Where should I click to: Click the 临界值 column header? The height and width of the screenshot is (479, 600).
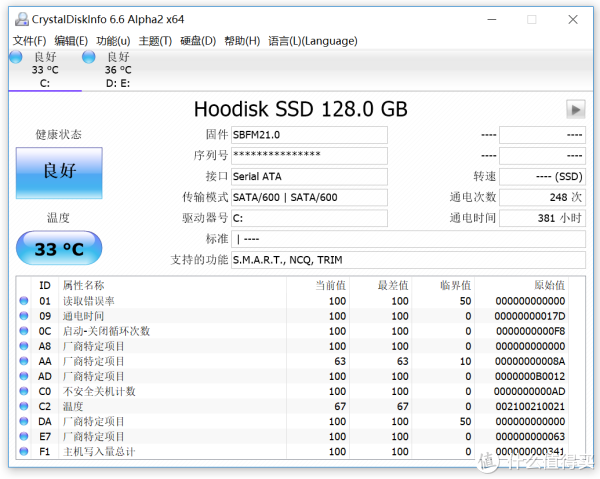tap(456, 285)
